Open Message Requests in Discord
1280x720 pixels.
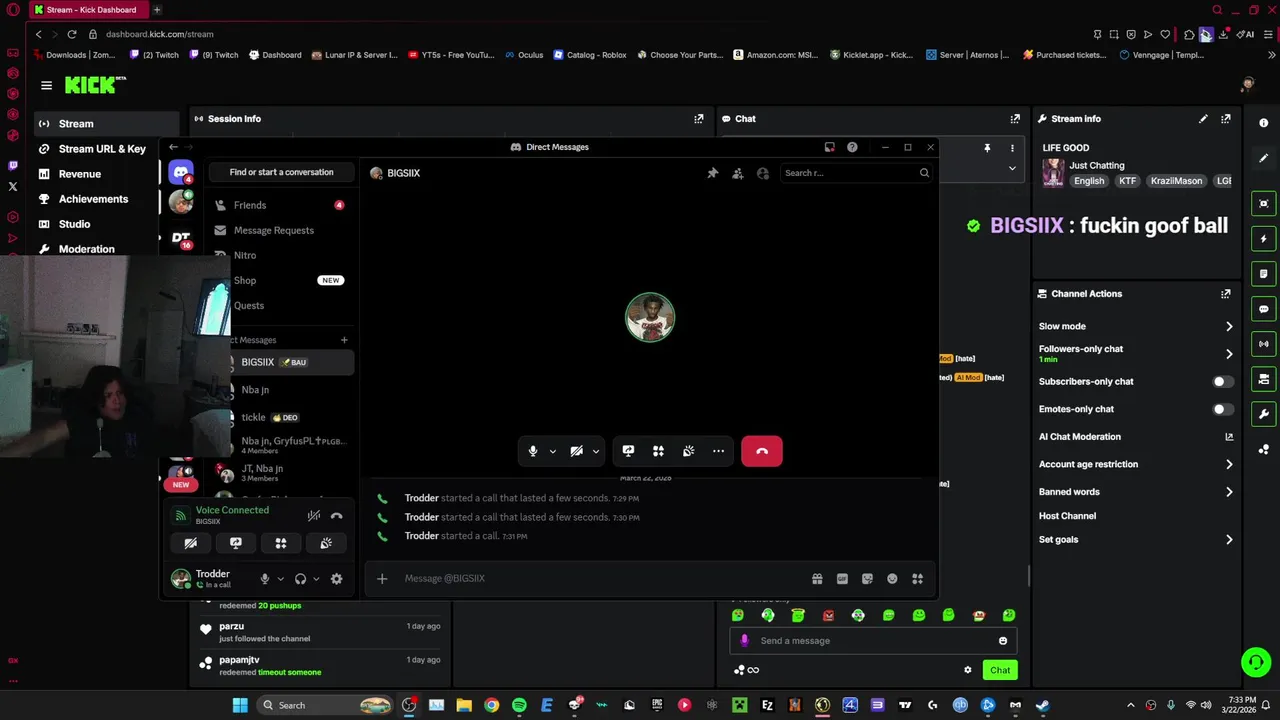(279, 230)
